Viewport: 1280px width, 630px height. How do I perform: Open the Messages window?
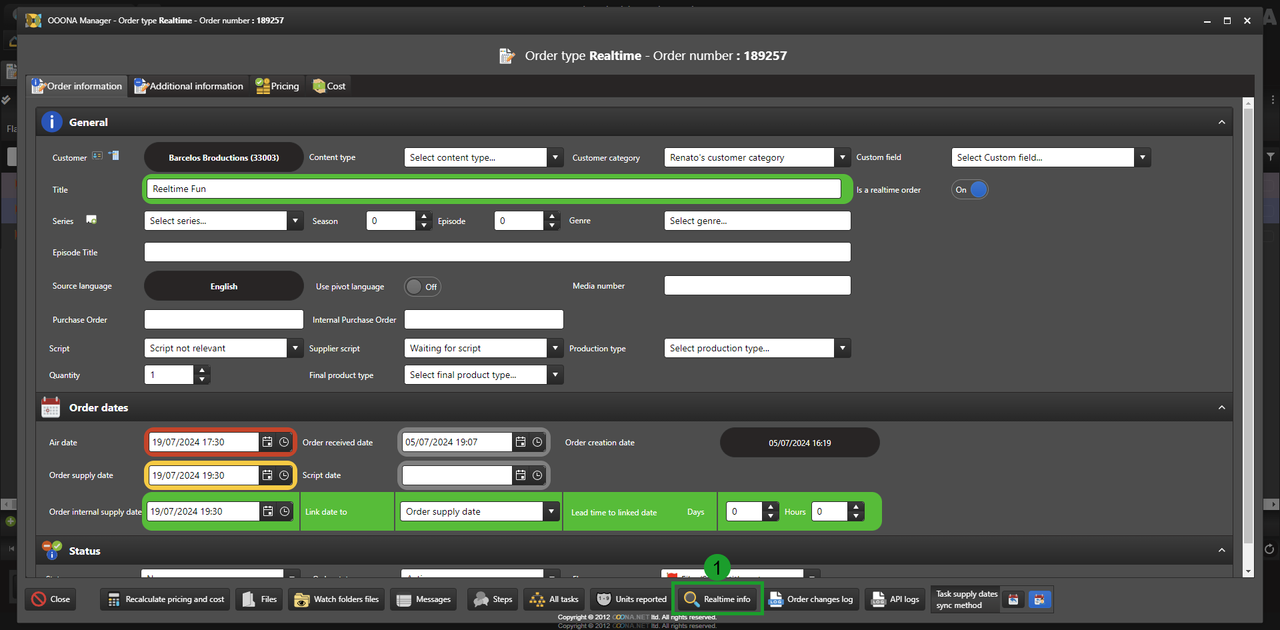tap(423, 599)
